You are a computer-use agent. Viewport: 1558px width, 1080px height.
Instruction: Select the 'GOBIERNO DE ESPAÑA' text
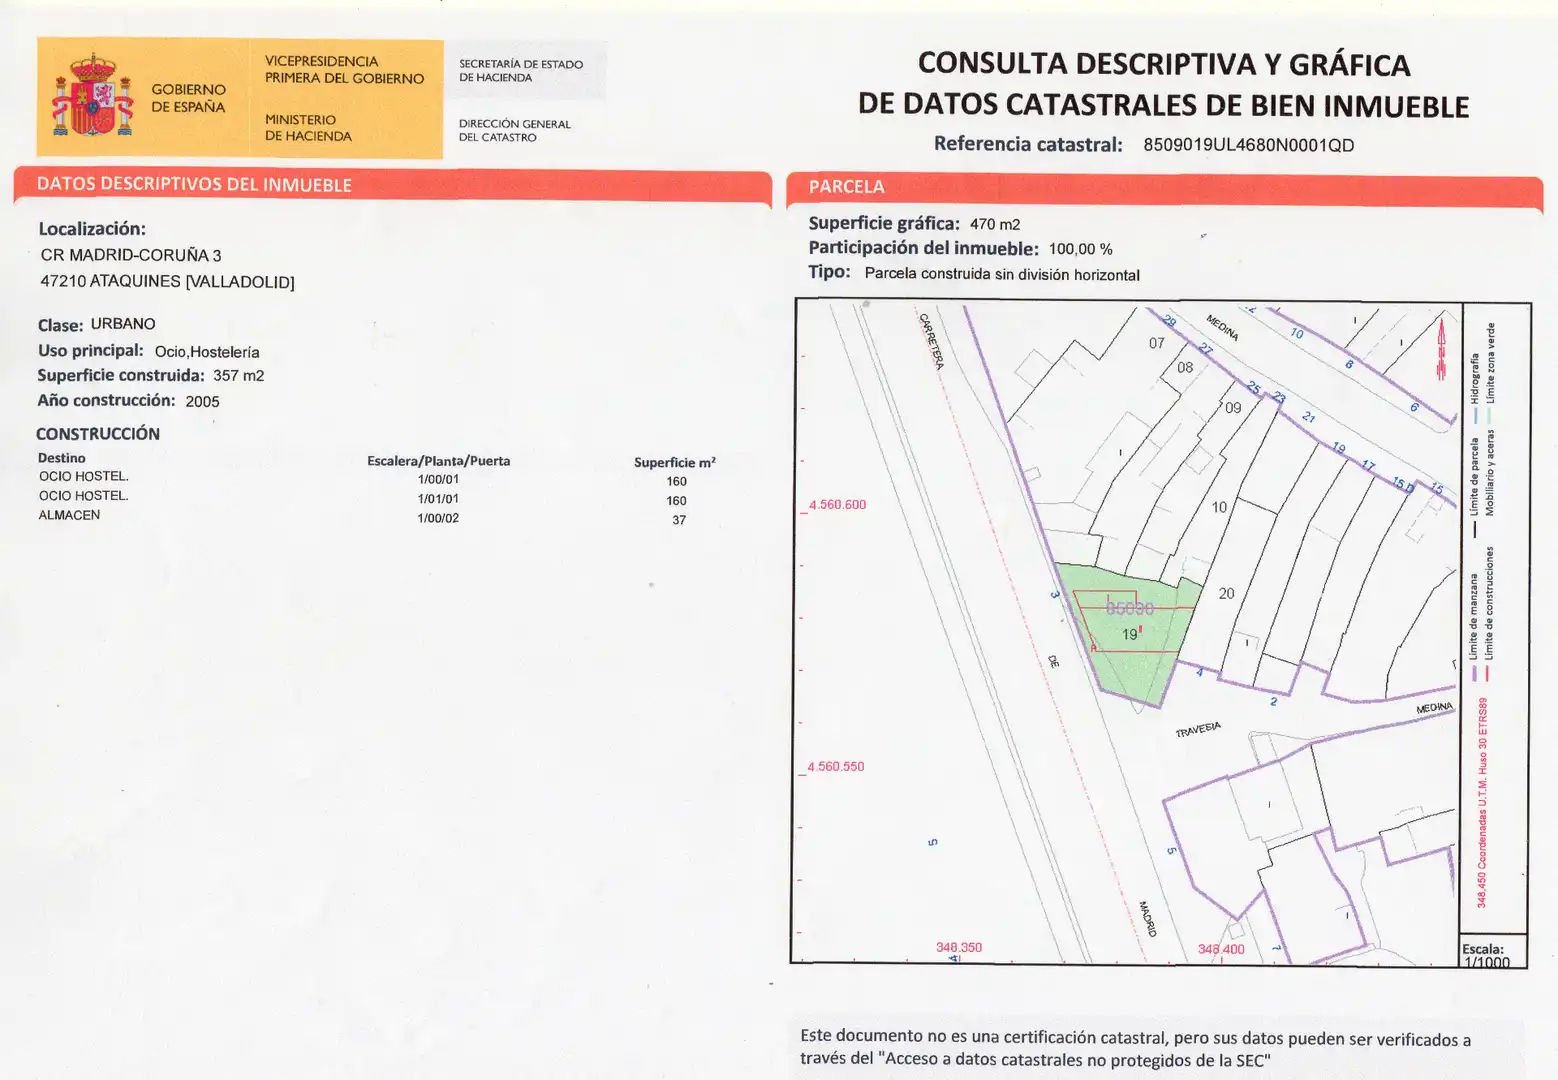click(188, 98)
